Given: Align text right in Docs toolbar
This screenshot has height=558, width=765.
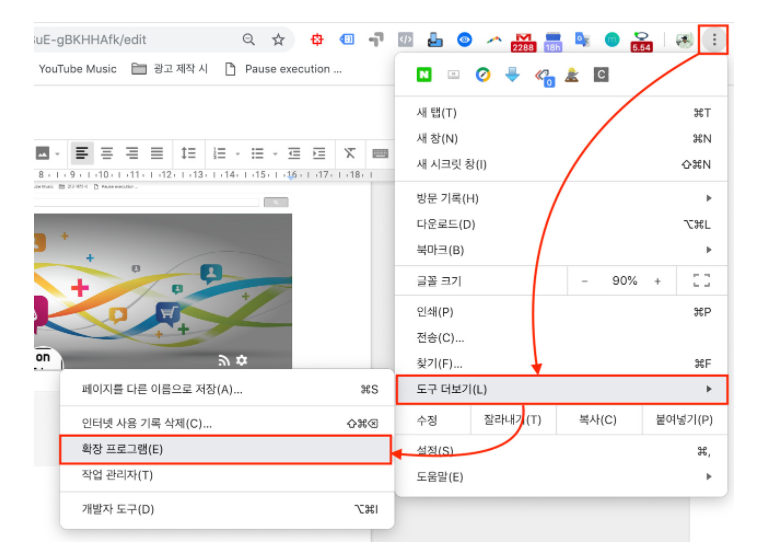Looking at the screenshot, I should [x=132, y=153].
